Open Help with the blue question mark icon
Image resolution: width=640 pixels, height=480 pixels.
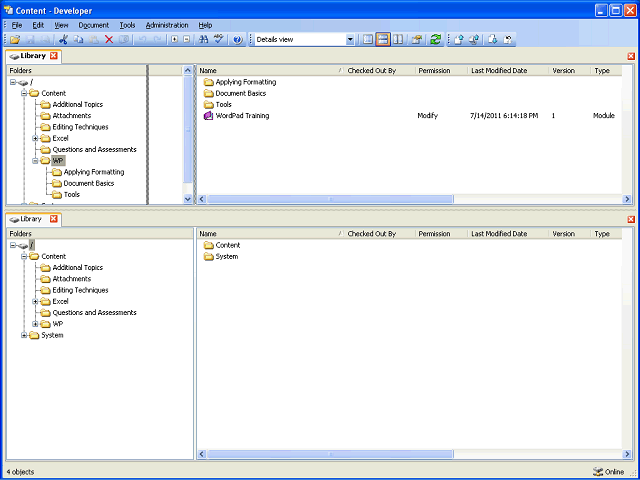coord(238,40)
